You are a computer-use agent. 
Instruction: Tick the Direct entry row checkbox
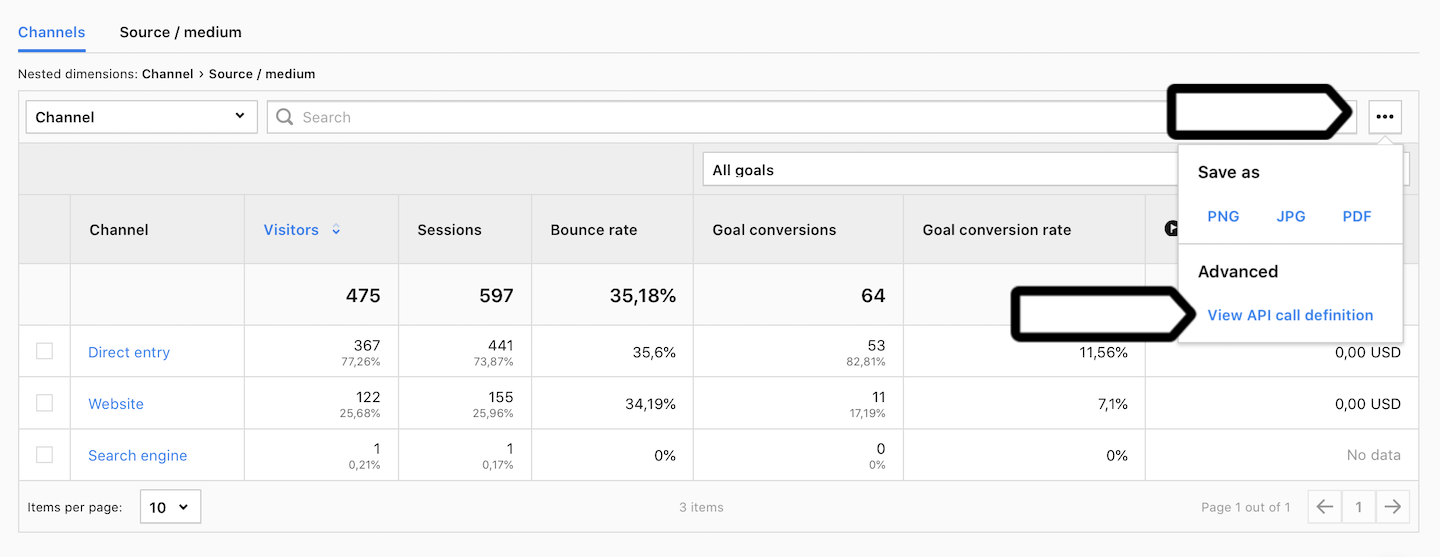pos(44,351)
